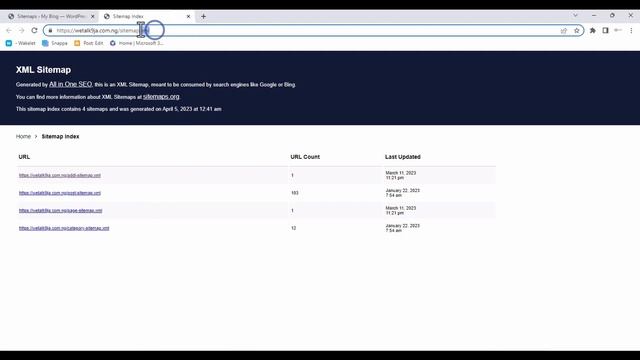Image resolution: width=640 pixels, height=360 pixels.
Task: Close the Sitemap Index tab
Action: 188,16
